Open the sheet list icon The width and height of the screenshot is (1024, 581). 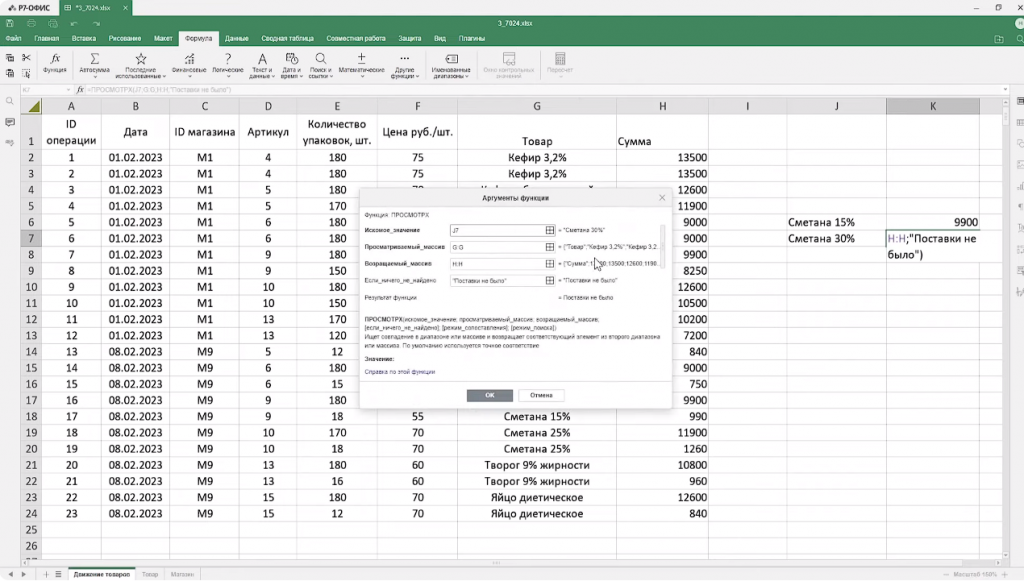58,574
